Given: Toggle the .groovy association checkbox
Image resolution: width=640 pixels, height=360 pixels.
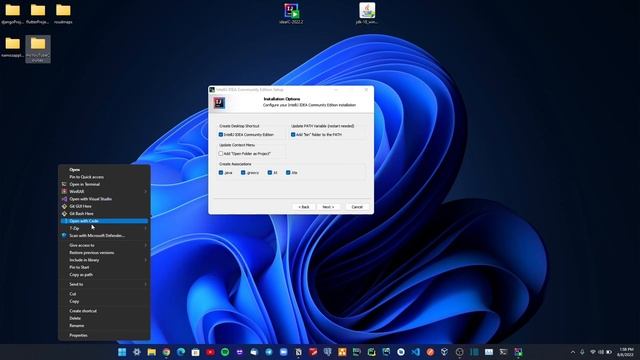Looking at the screenshot, I should (243, 173).
